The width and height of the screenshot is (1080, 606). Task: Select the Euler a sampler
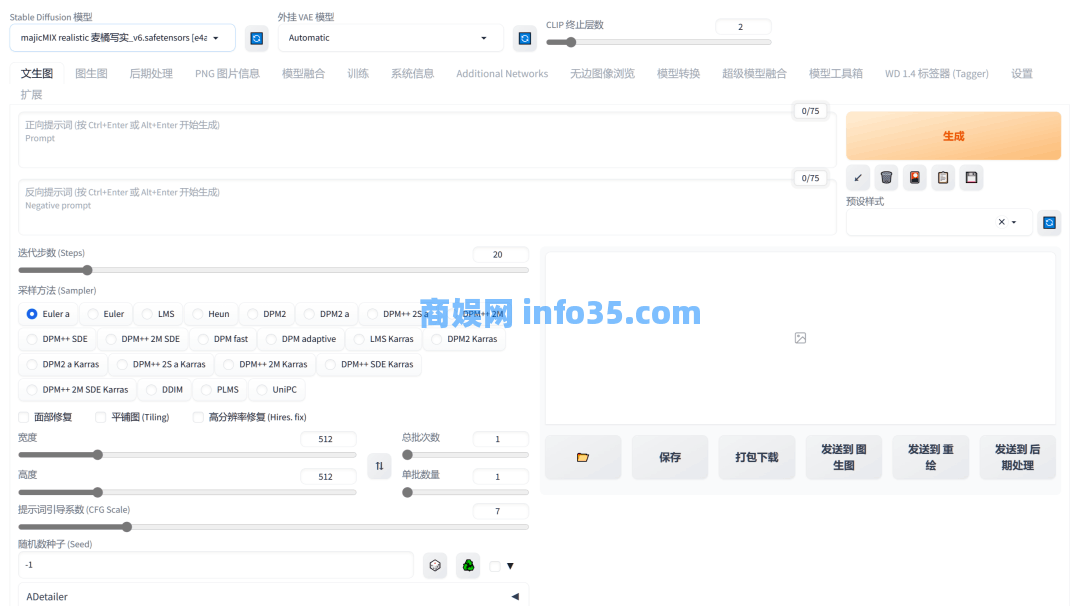(x=48, y=314)
